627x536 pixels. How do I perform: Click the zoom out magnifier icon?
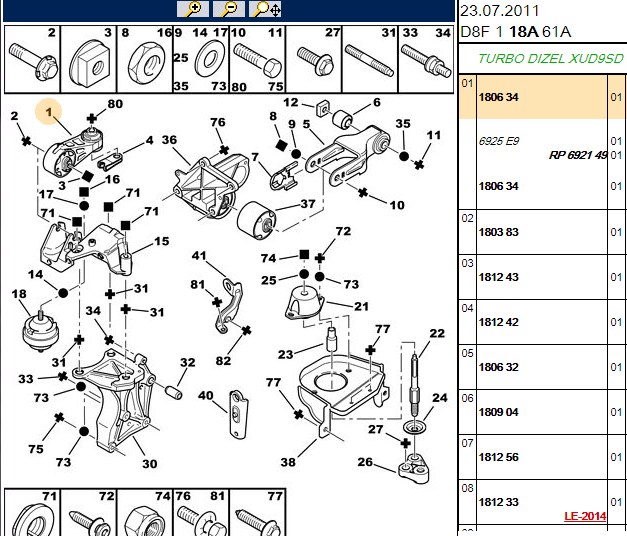pyautogui.click(x=229, y=8)
